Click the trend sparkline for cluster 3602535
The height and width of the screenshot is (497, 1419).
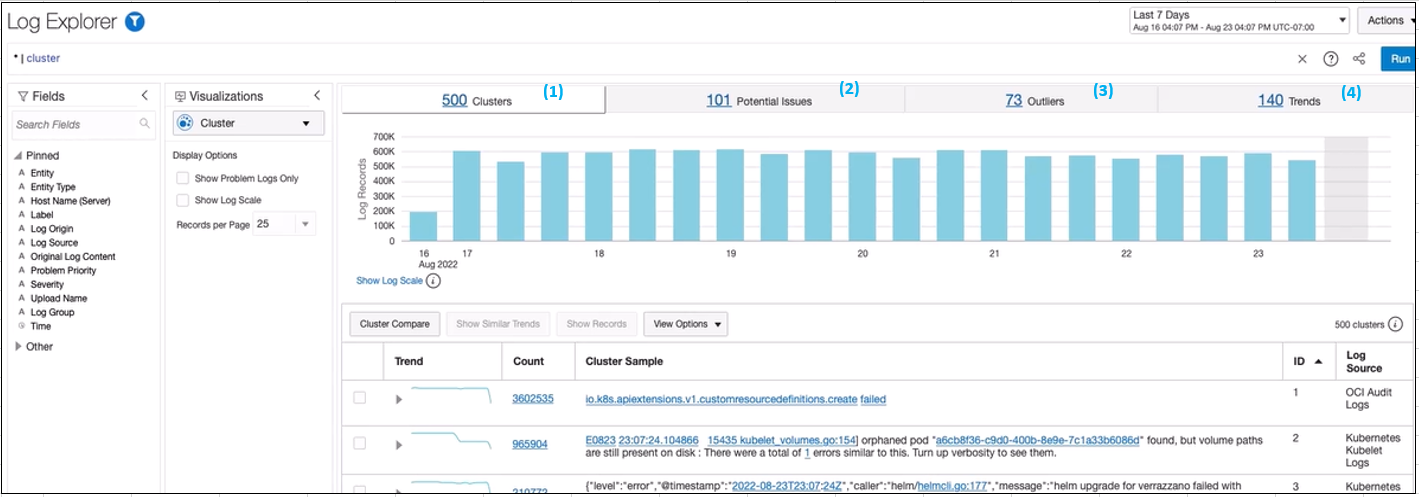452,395
